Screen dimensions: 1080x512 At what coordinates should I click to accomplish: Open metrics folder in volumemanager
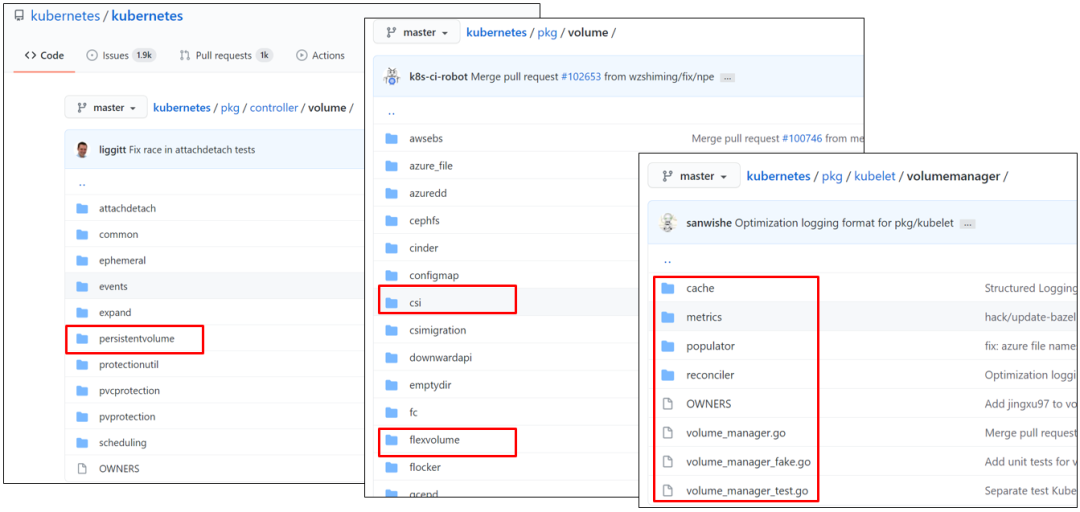point(704,317)
